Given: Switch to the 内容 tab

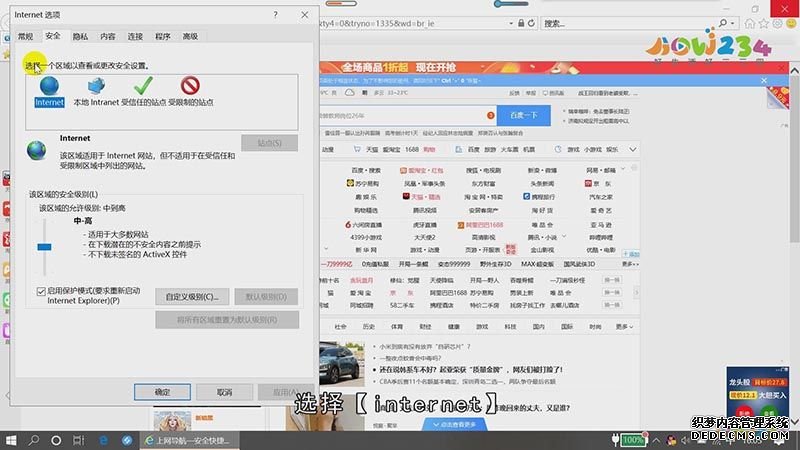Looking at the screenshot, I should coord(108,36).
